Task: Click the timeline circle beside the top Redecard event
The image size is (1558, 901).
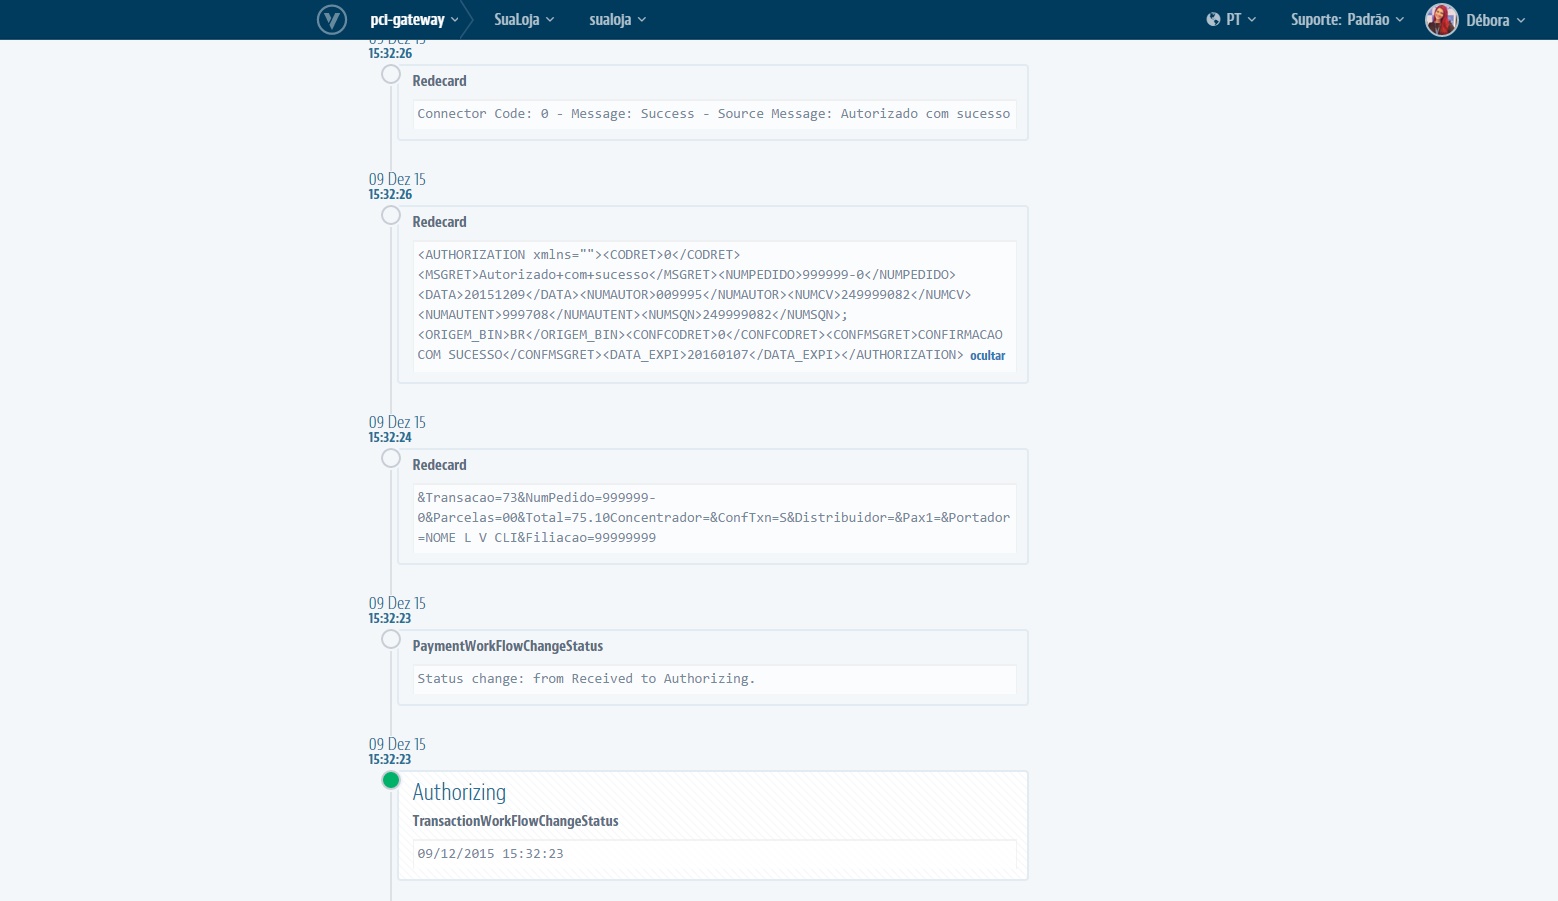Action: pos(390,73)
